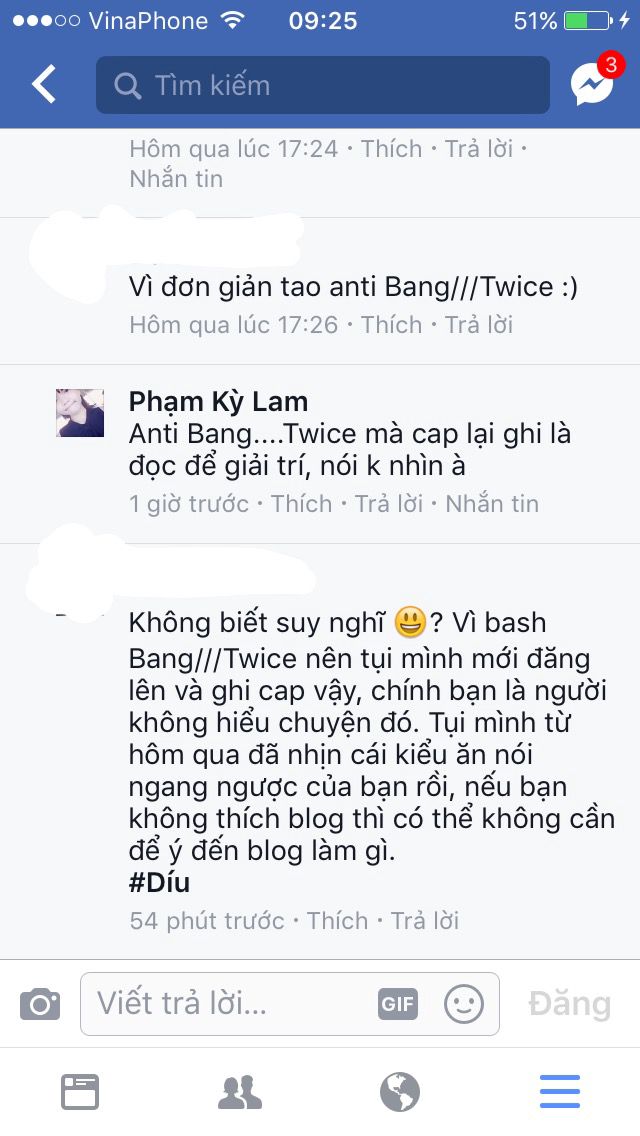Focus the Tìm kiếm search field

click(x=323, y=85)
